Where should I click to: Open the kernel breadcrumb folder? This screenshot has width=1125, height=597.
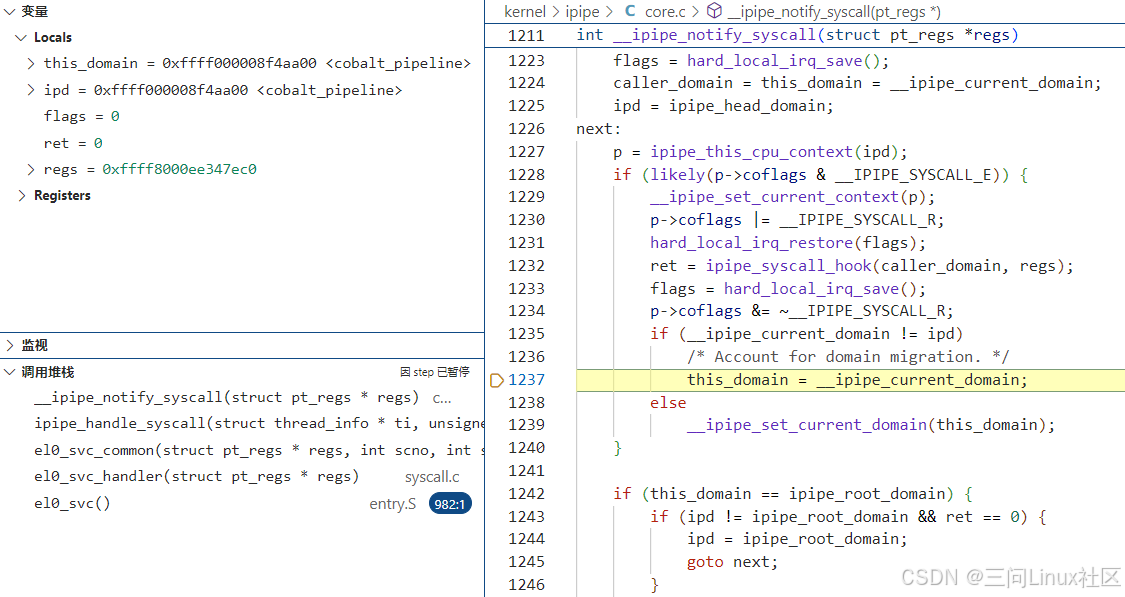pyautogui.click(x=524, y=11)
